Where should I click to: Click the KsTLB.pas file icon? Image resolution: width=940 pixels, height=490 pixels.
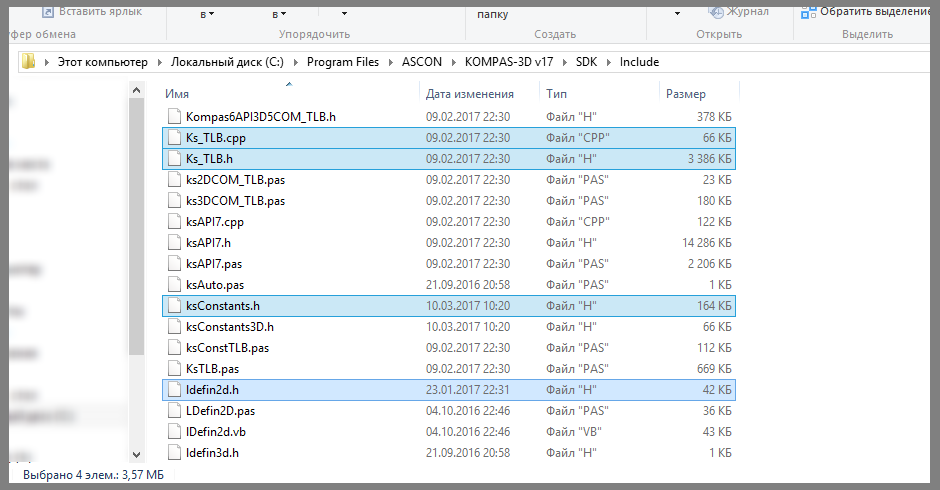[174, 368]
